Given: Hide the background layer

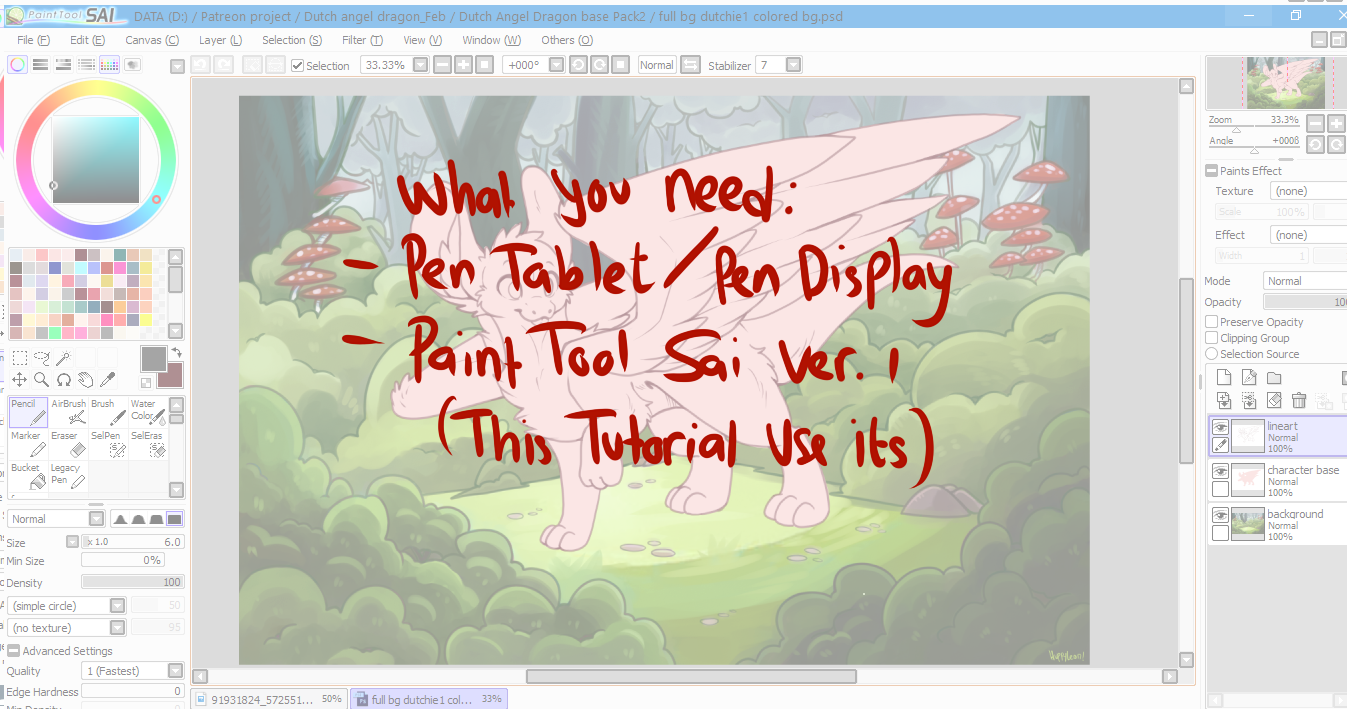Looking at the screenshot, I should [x=1220, y=515].
